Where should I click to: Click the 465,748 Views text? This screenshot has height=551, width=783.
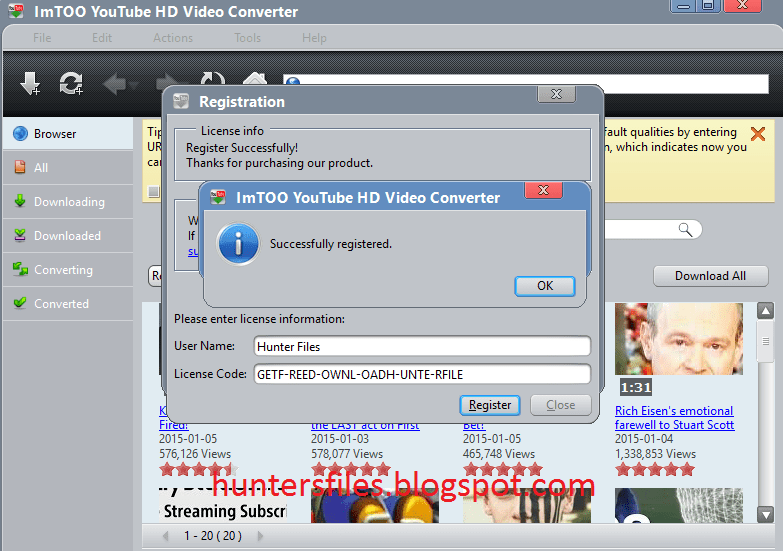tap(498, 454)
